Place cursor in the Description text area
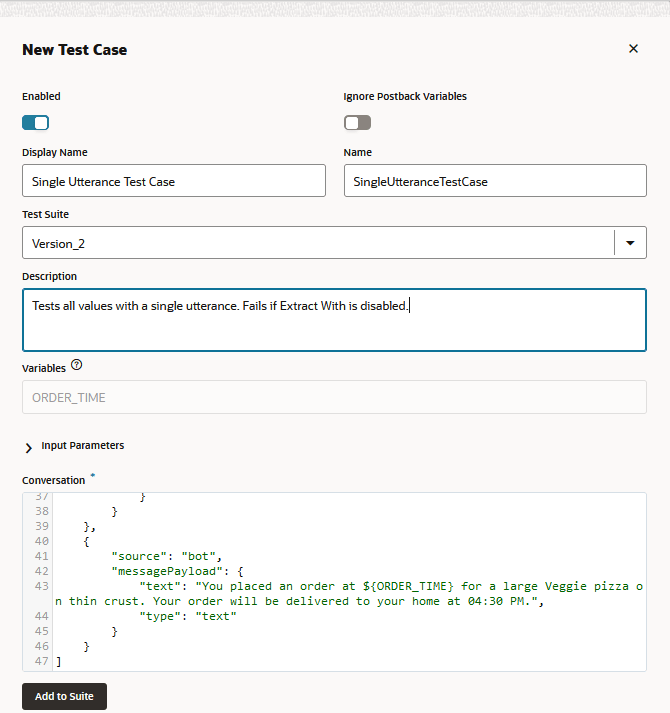The width and height of the screenshot is (670, 713). pos(334,320)
